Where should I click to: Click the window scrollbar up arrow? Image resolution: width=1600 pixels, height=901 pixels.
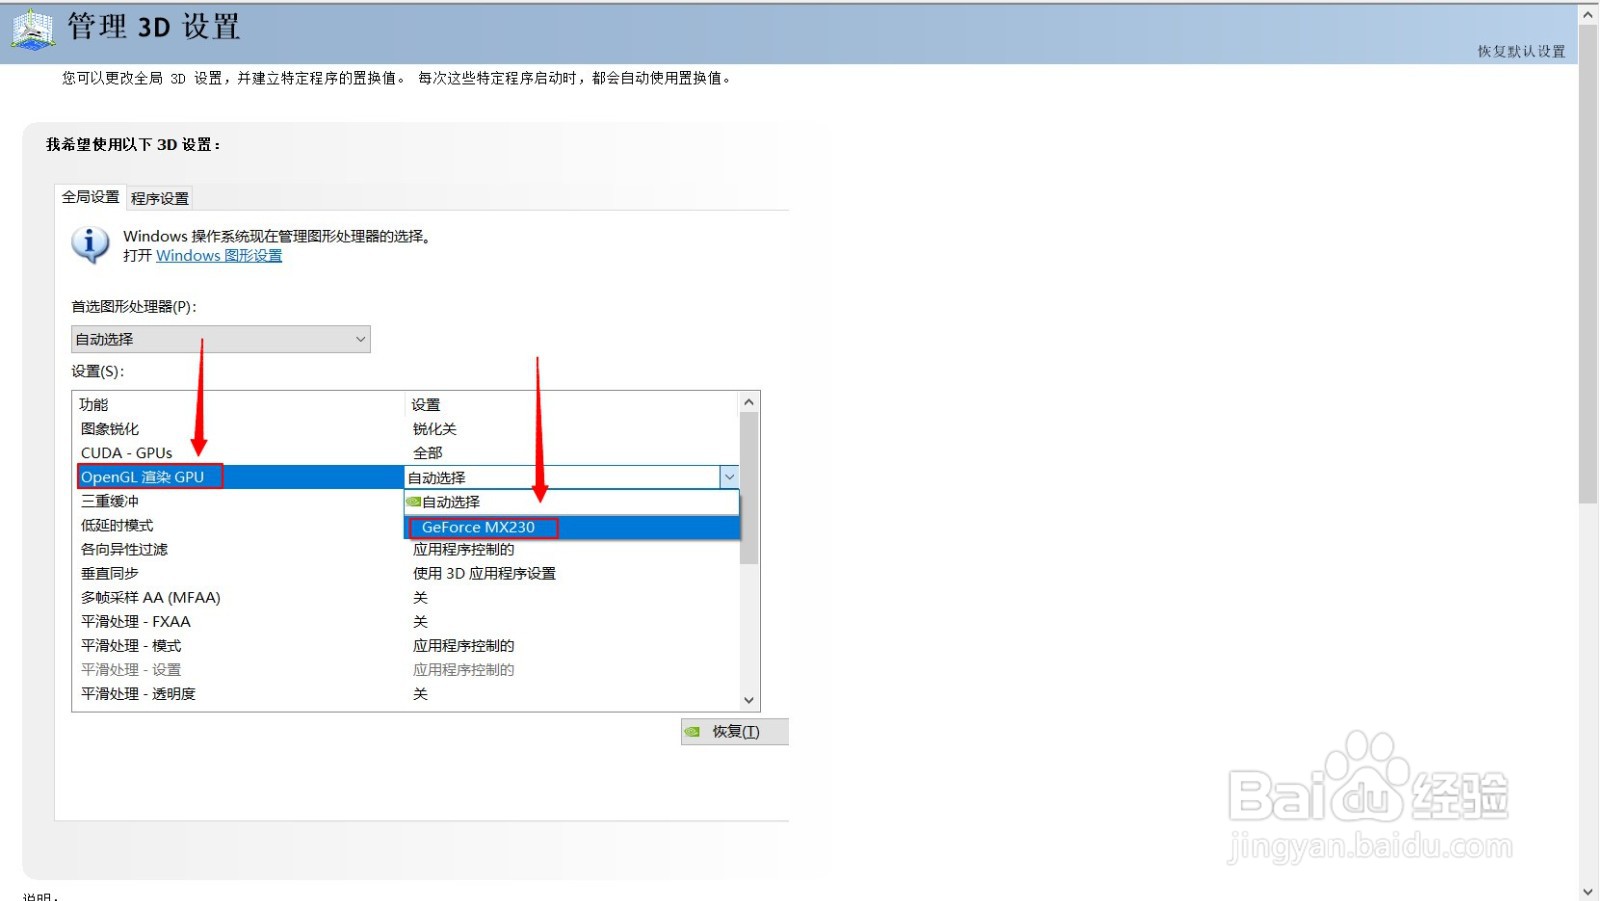pyautogui.click(x=1588, y=13)
